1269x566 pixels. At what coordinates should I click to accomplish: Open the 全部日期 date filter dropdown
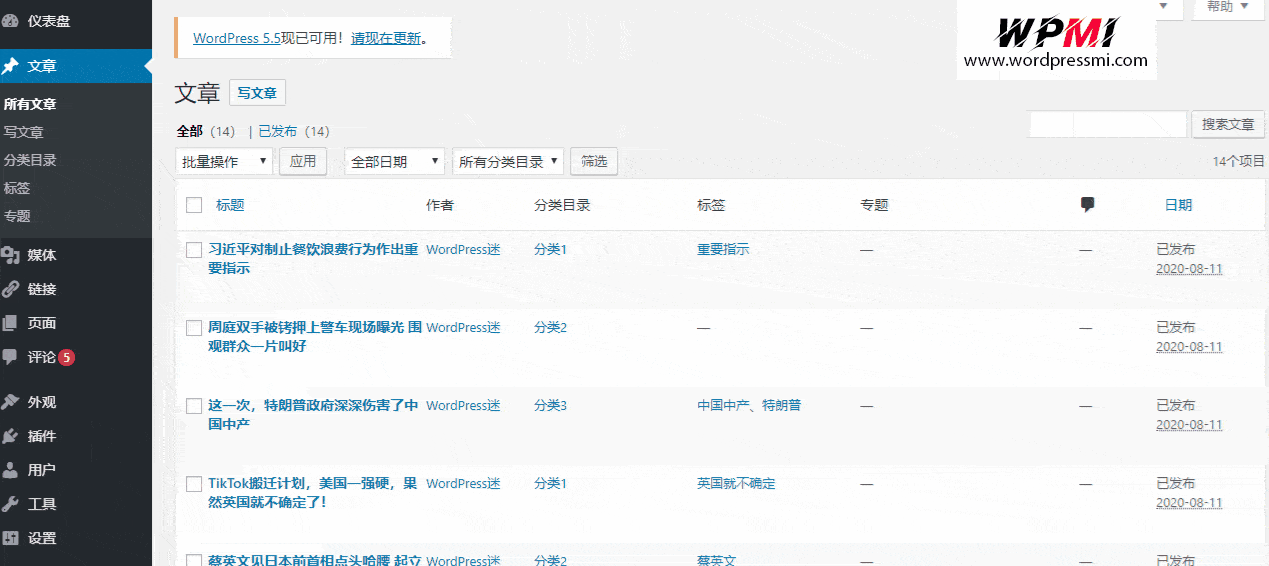(x=394, y=161)
